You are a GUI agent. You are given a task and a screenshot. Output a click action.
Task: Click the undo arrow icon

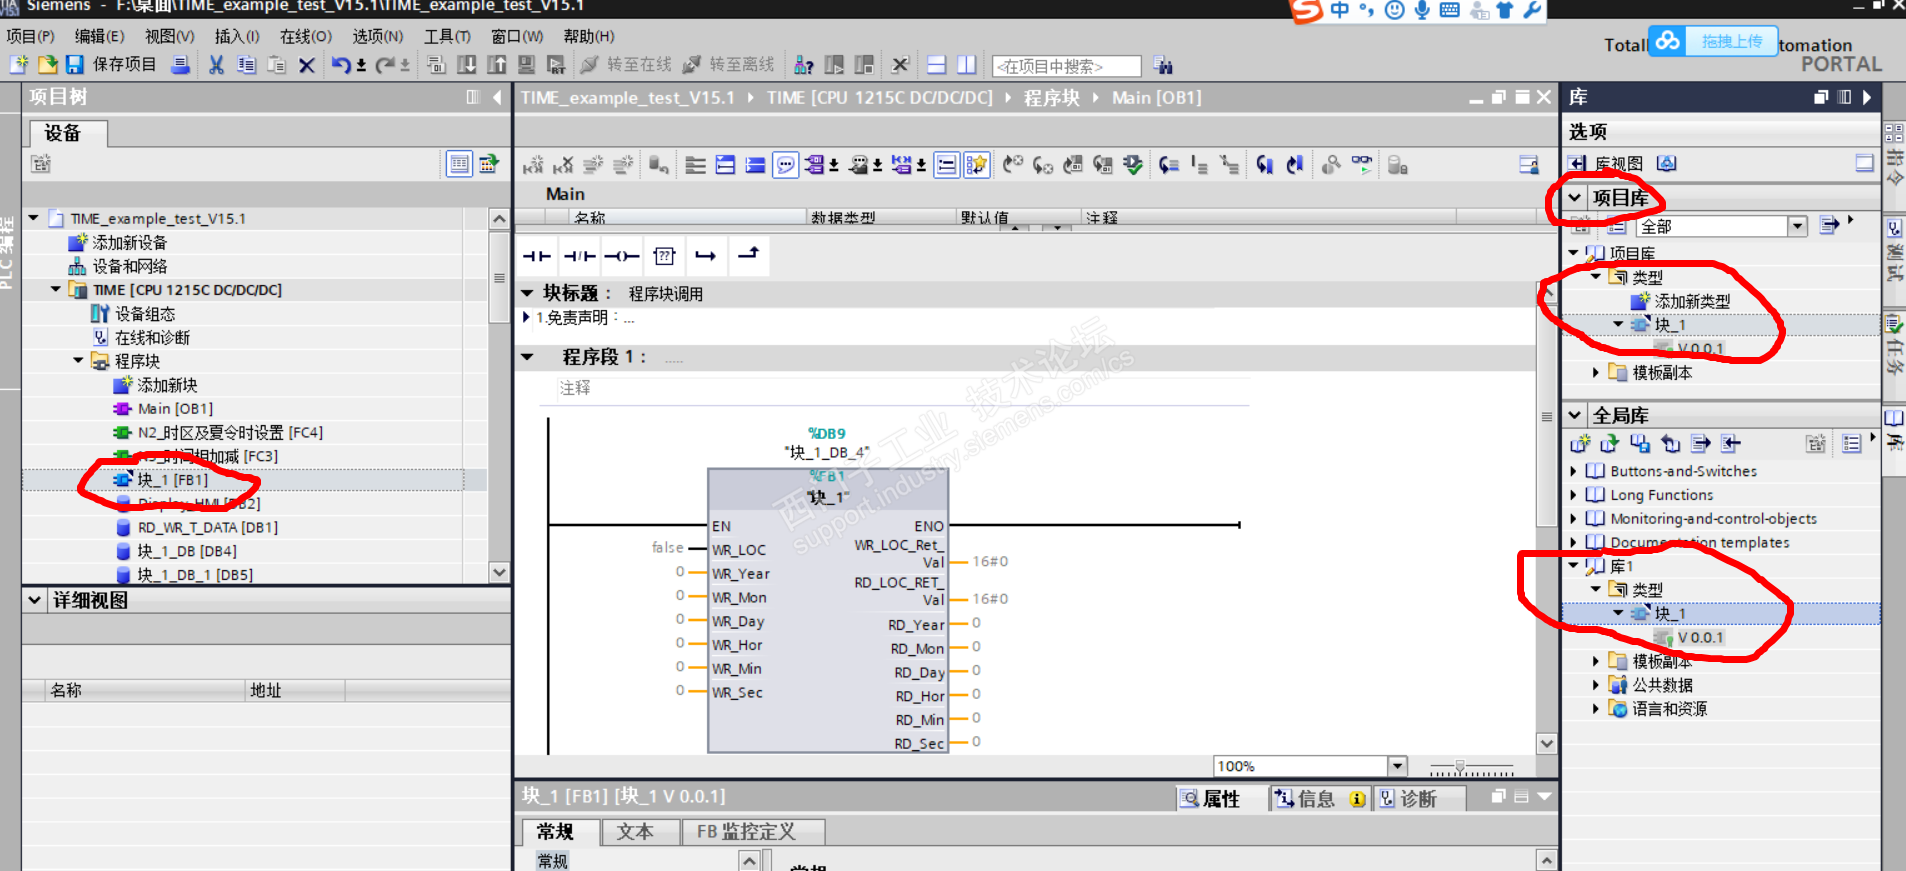[341, 65]
